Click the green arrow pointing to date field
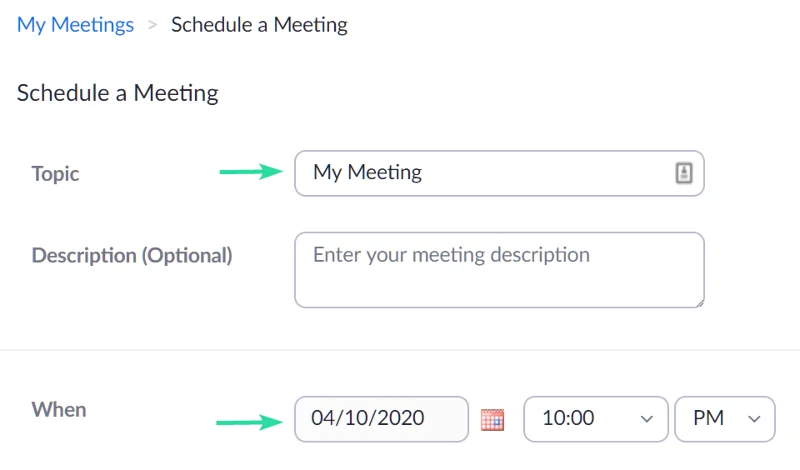 (x=248, y=420)
